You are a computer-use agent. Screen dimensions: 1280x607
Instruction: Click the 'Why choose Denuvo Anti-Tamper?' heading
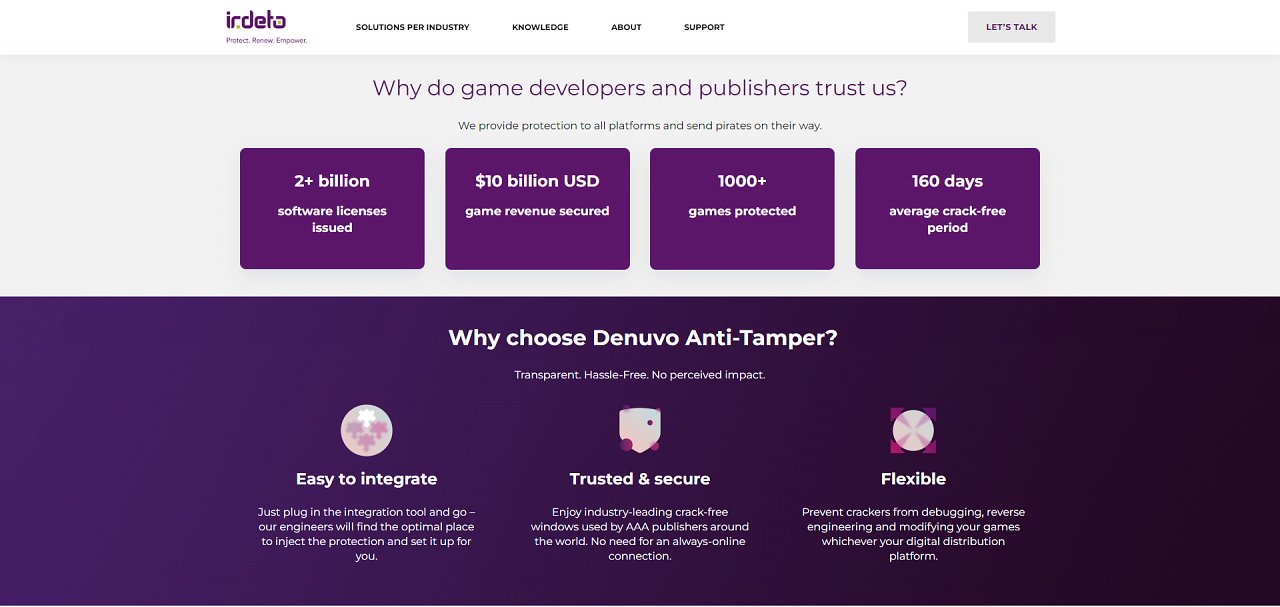tap(642, 338)
